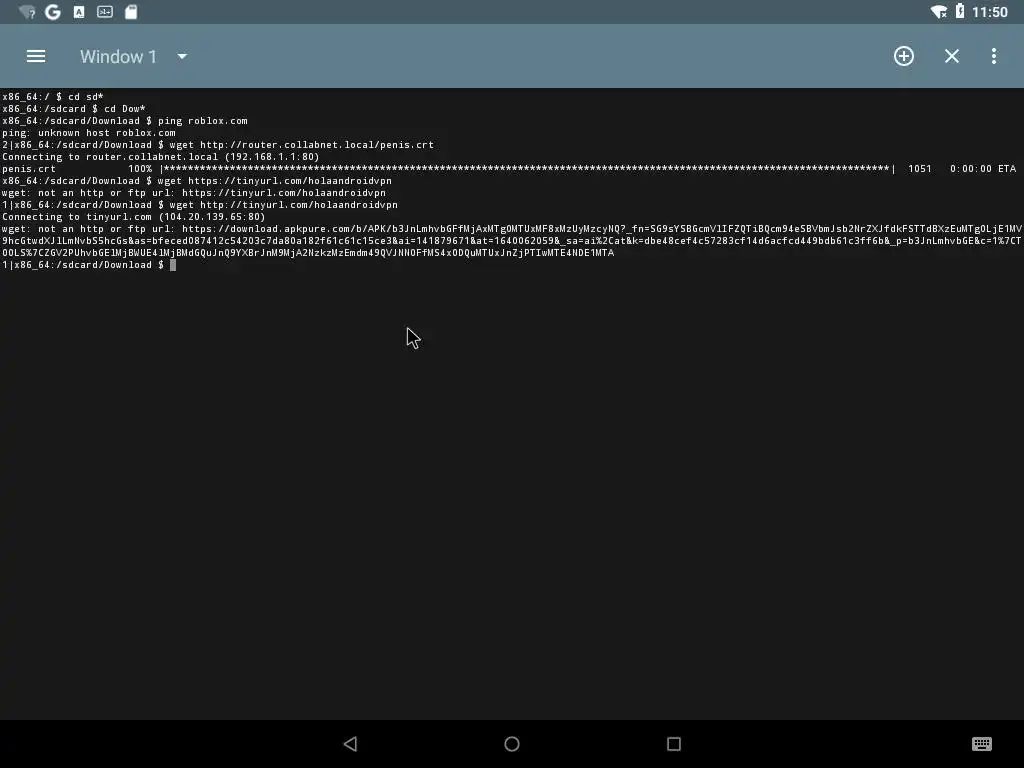Place cursor at the last shell prompt
The height and width of the screenshot is (768, 1024).
coord(173,264)
